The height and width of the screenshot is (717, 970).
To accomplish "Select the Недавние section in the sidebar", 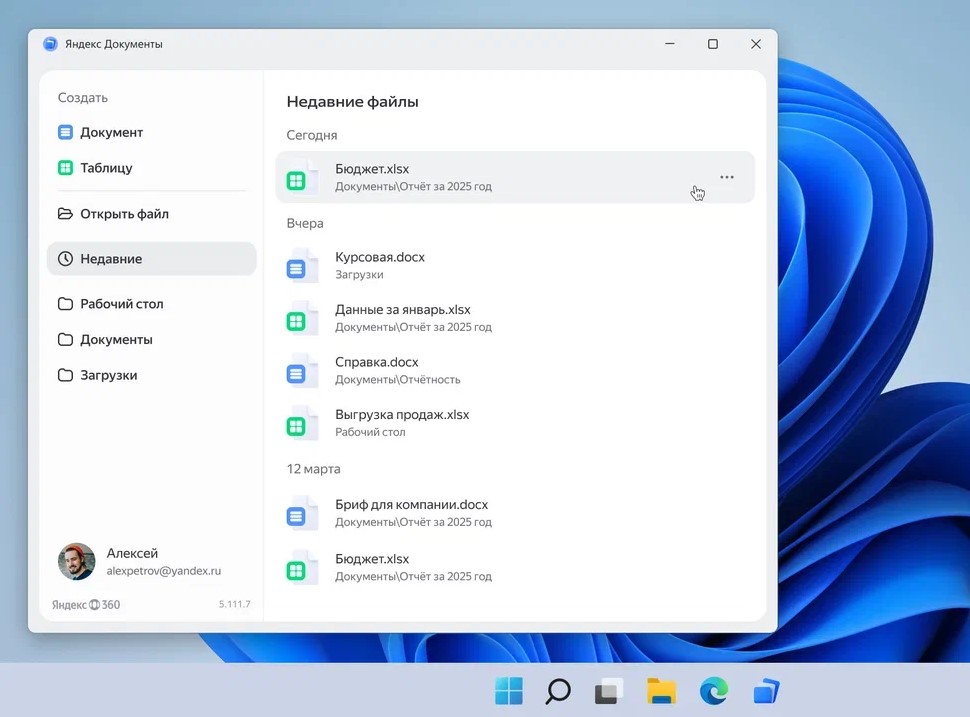I will click(152, 259).
